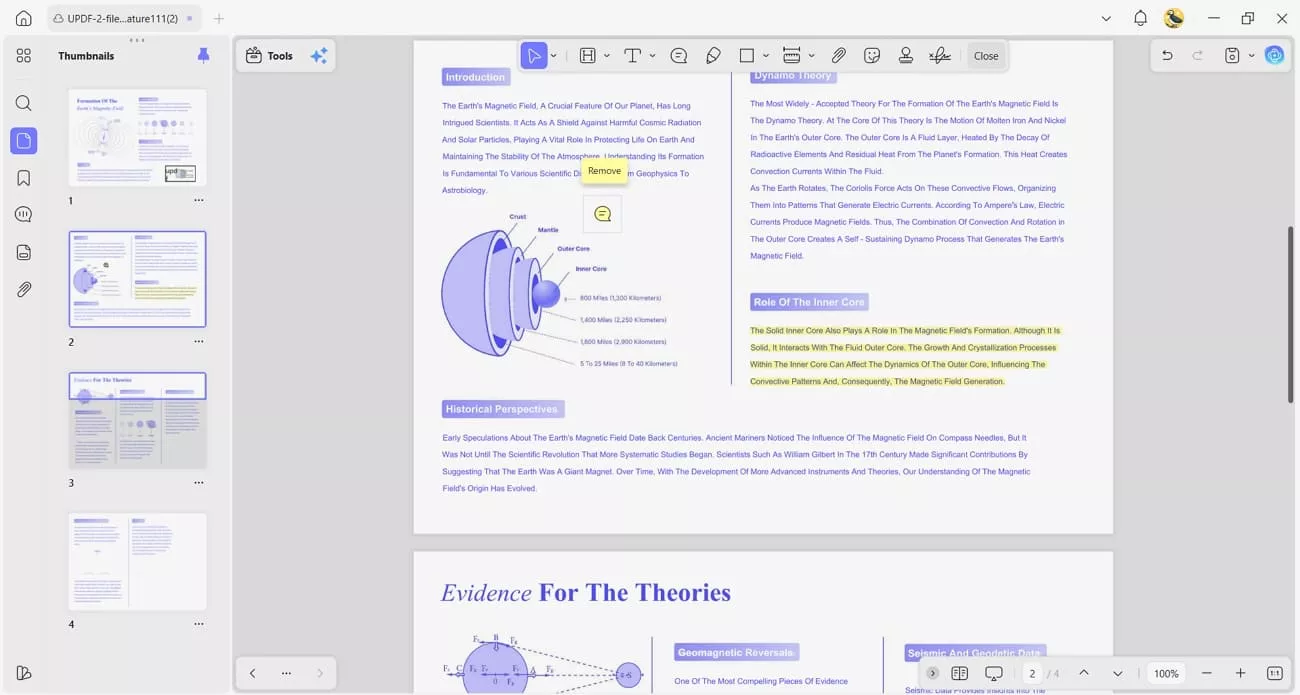The image size is (1300, 695).
Task: Select the Shape tool
Action: [746, 55]
